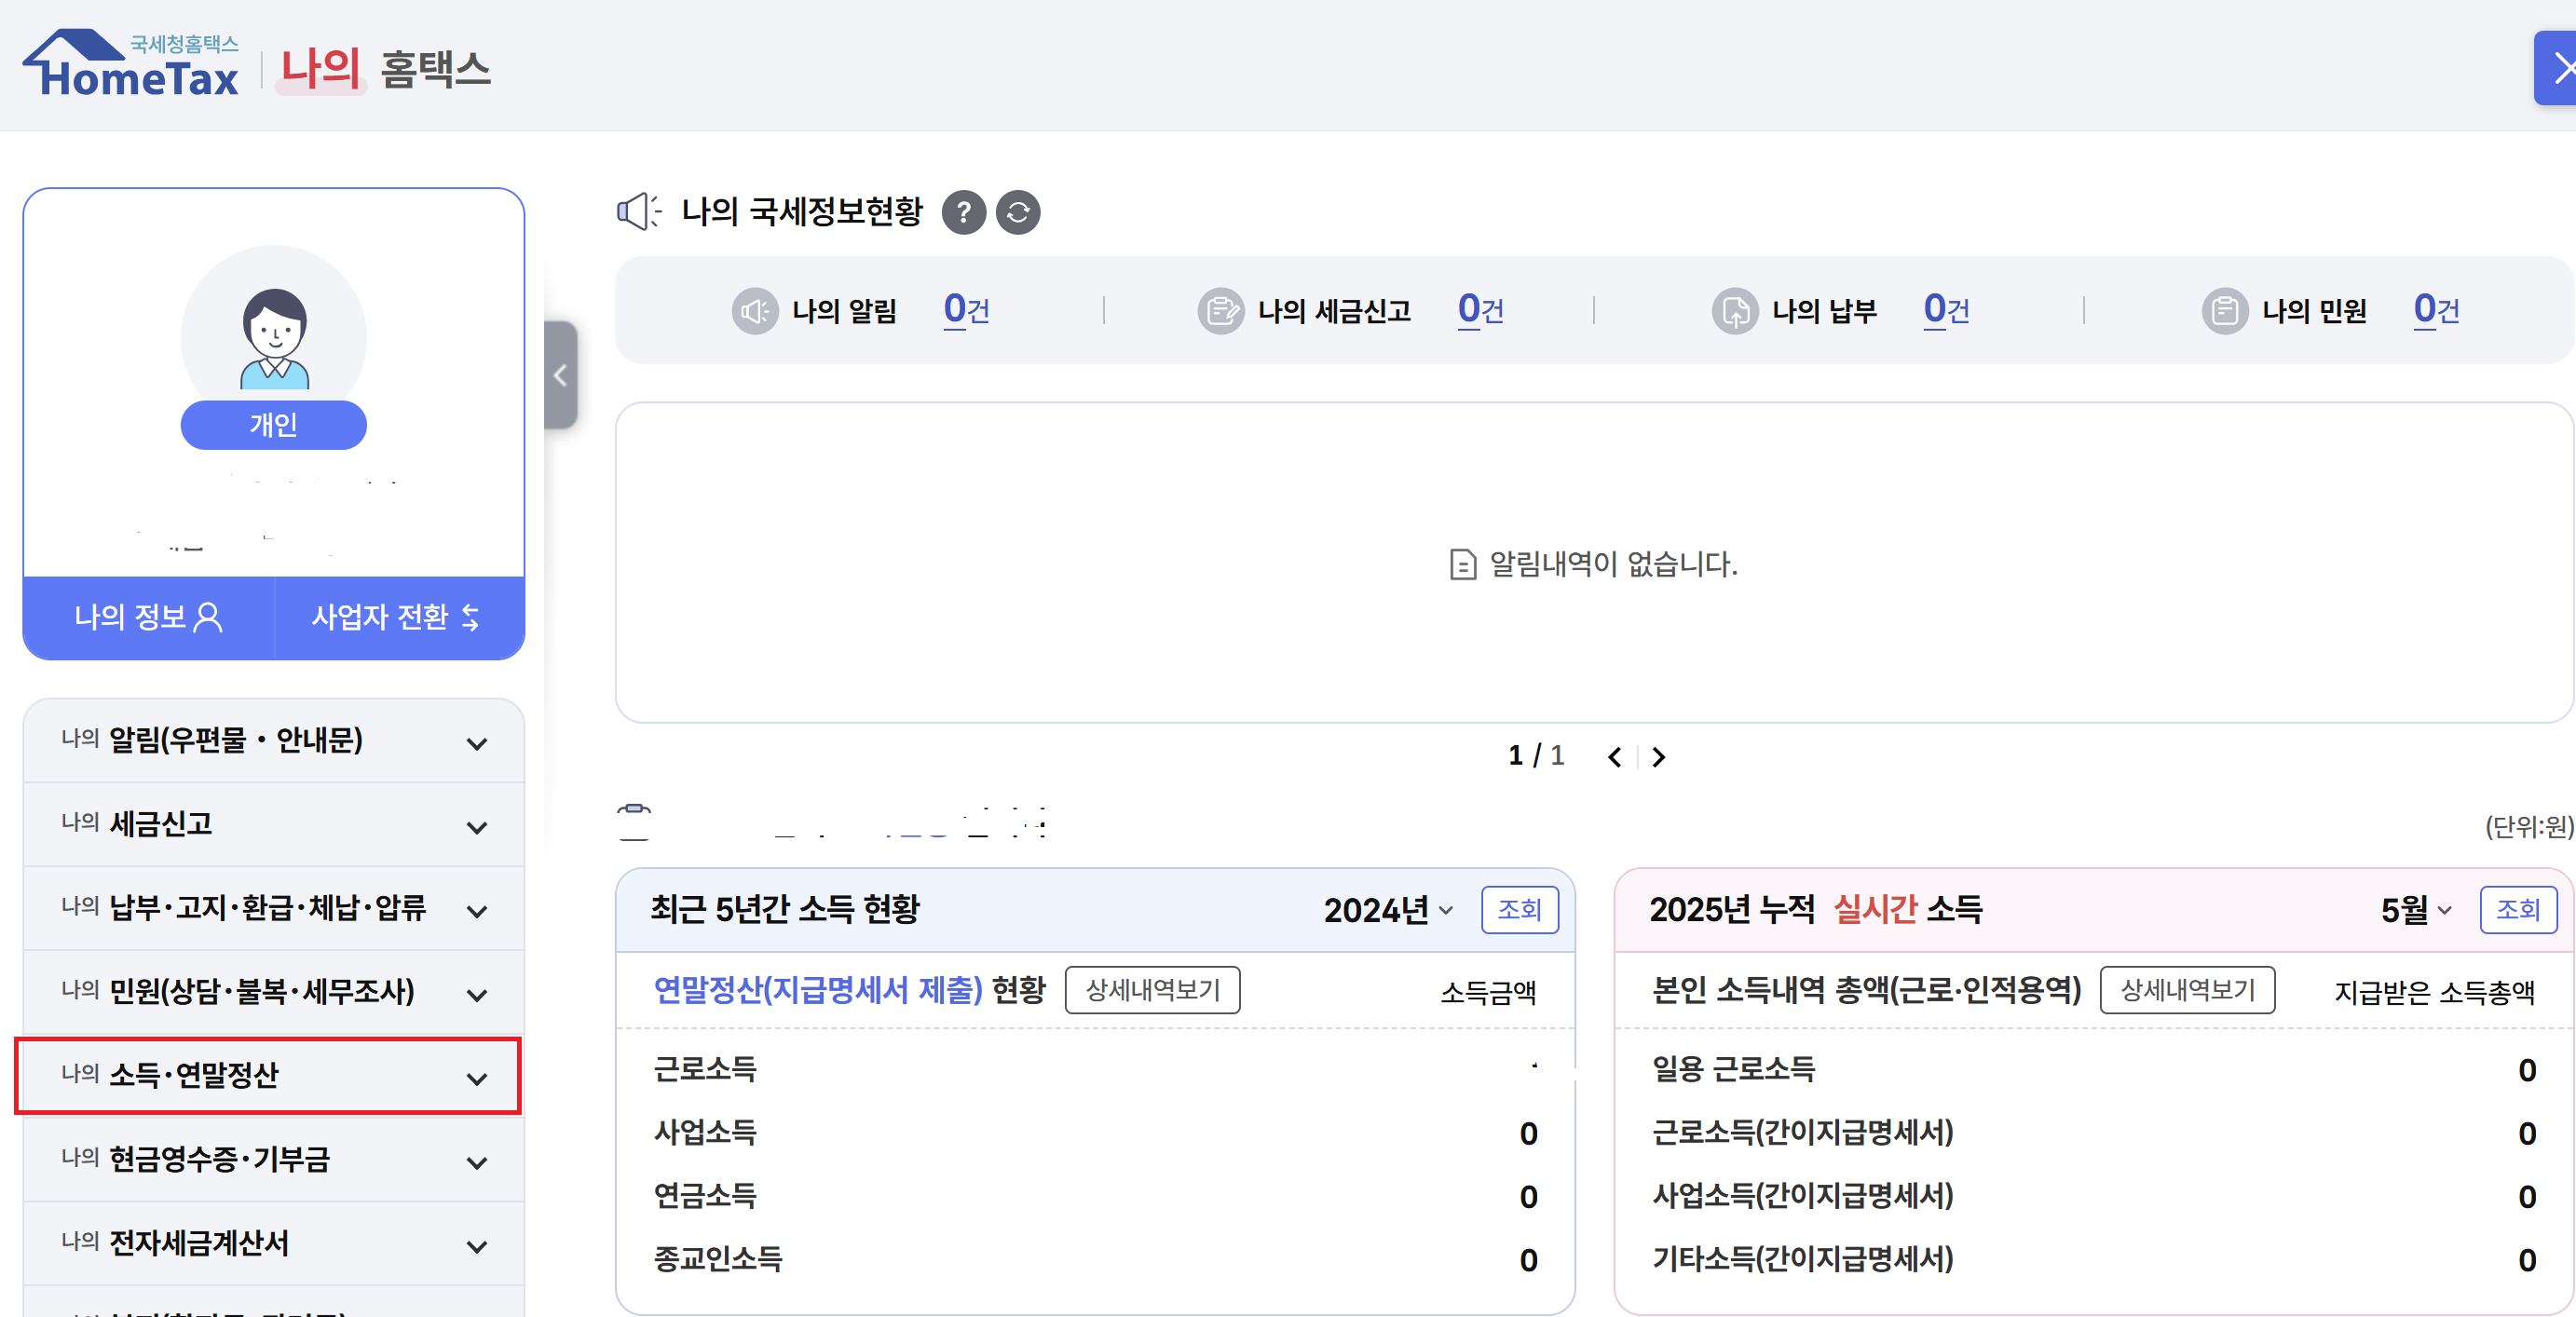Switch to business via 사업자 전환
This screenshot has height=1317, width=2576.
(x=398, y=617)
